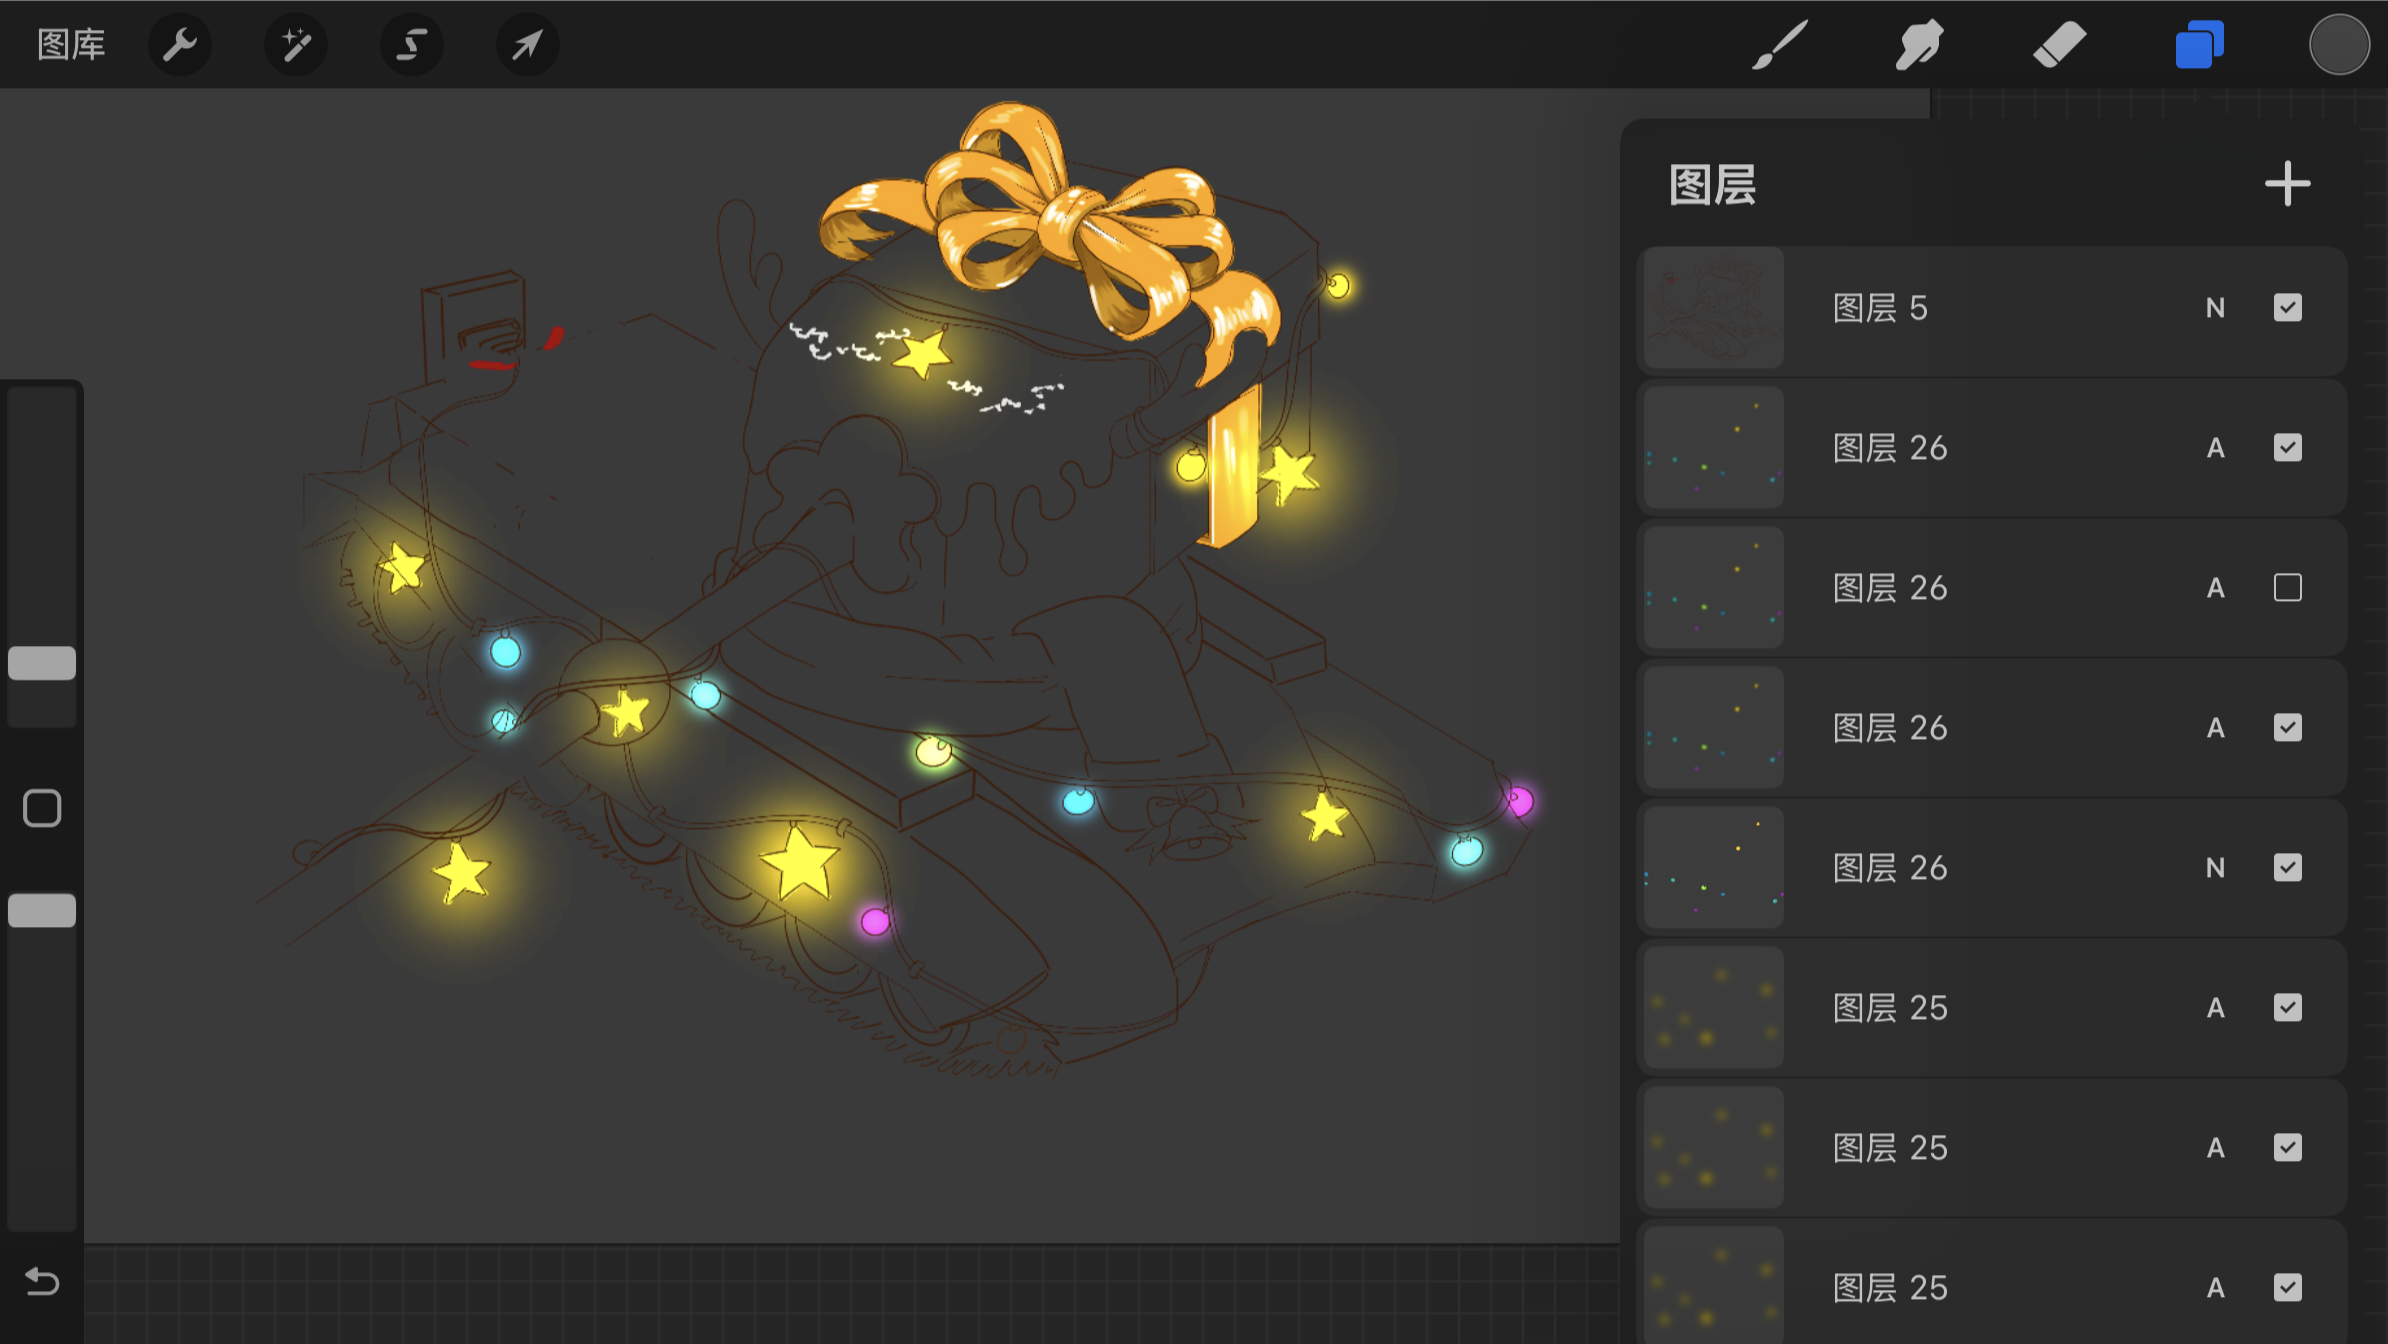
Task: Open blend mode A of top 图层 26
Action: click(x=2215, y=448)
